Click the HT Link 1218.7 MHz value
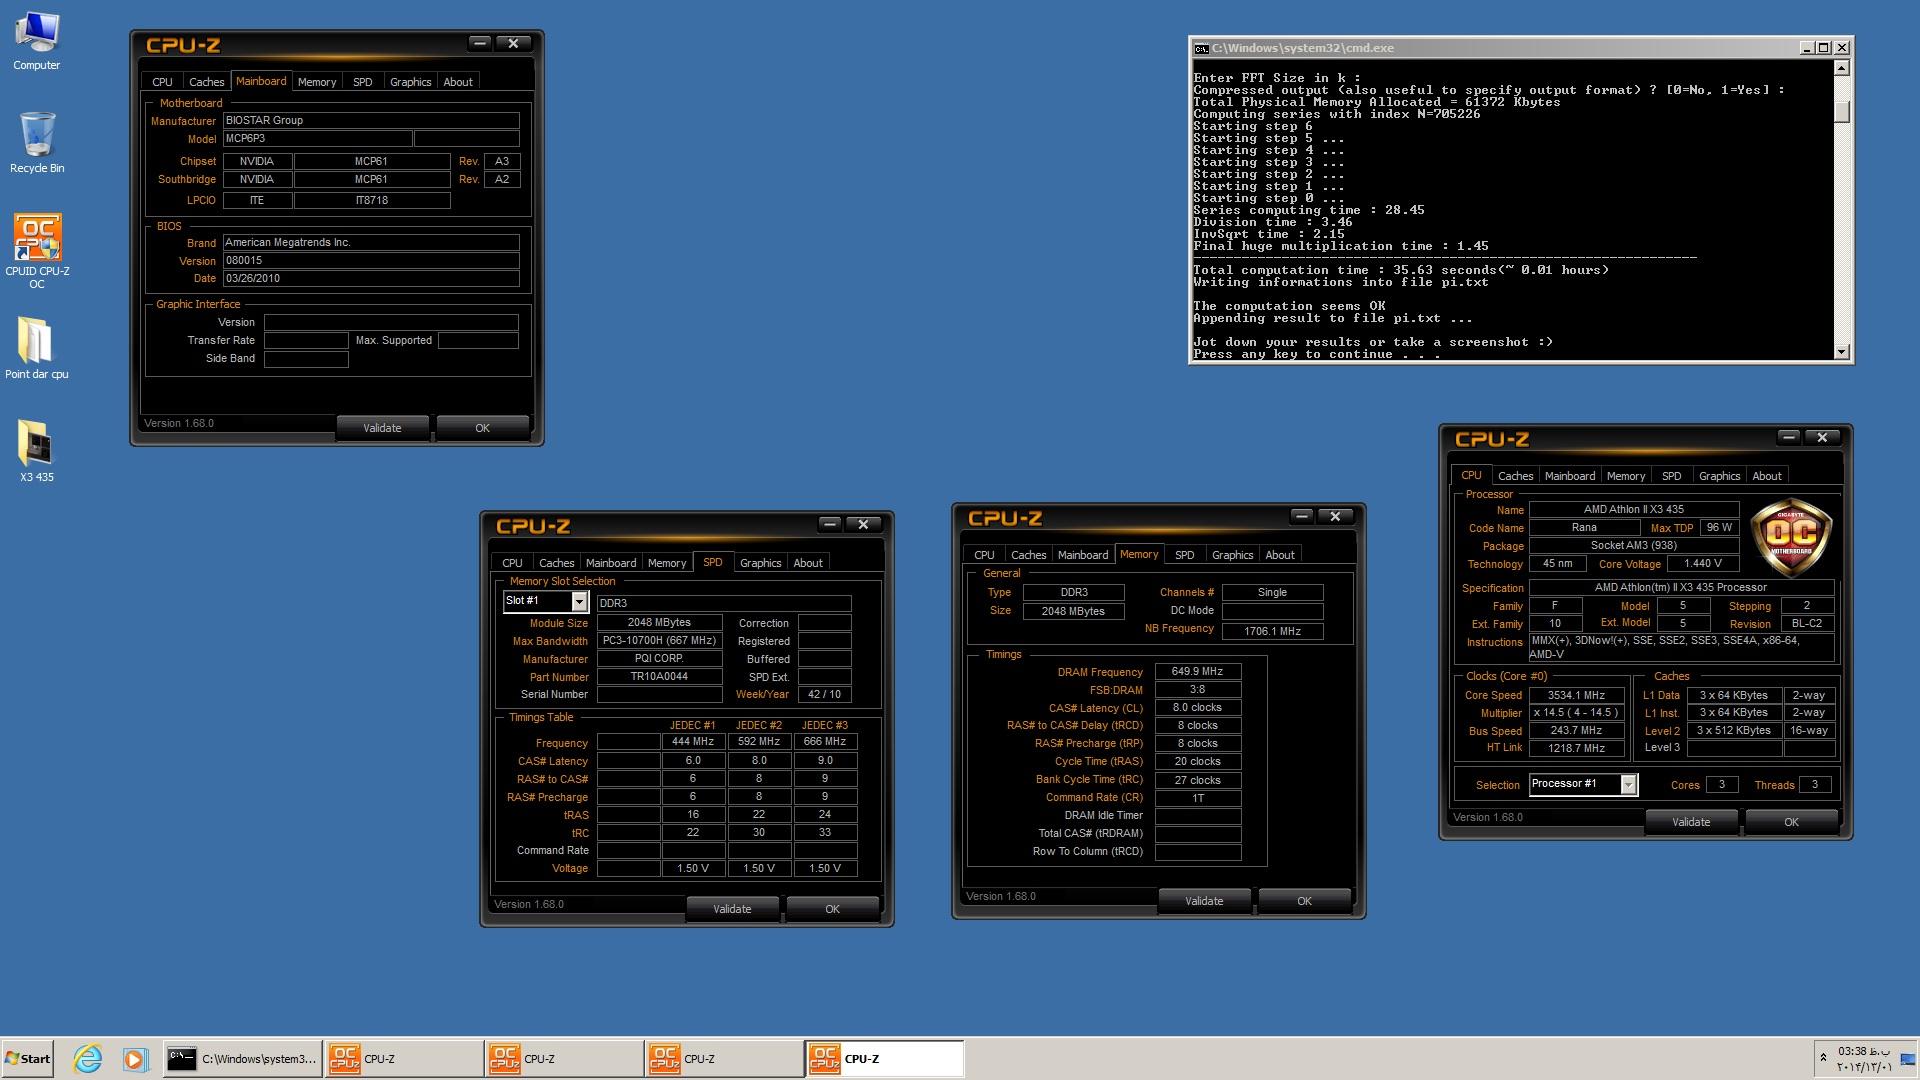The height and width of the screenshot is (1080, 1920). pyautogui.click(x=1576, y=748)
